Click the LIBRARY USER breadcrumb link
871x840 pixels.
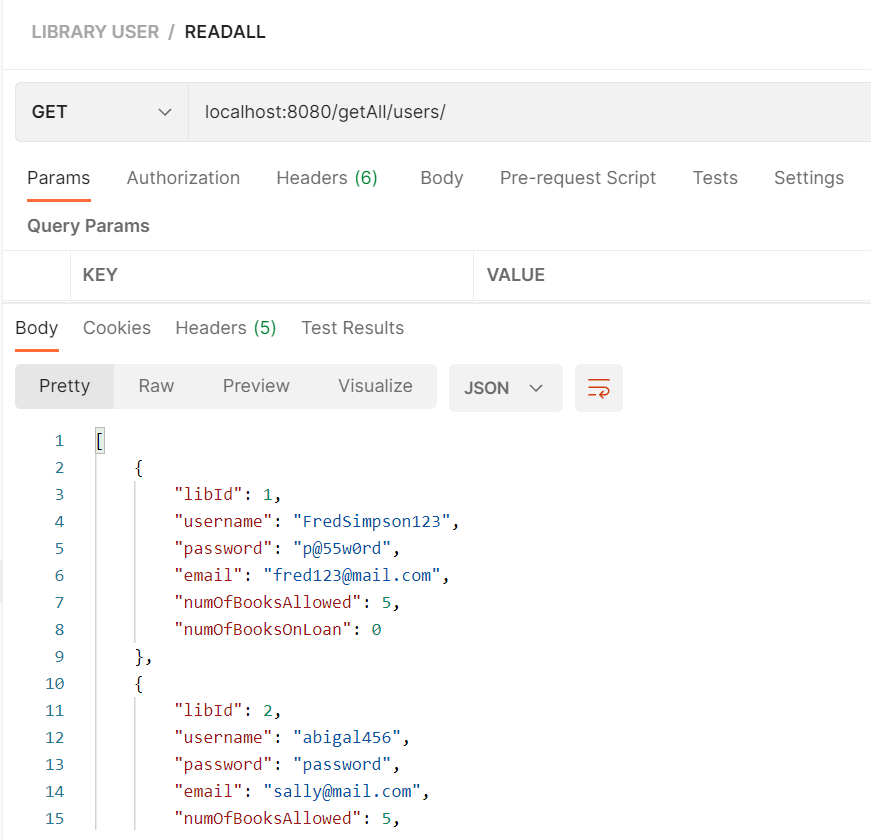(x=95, y=32)
